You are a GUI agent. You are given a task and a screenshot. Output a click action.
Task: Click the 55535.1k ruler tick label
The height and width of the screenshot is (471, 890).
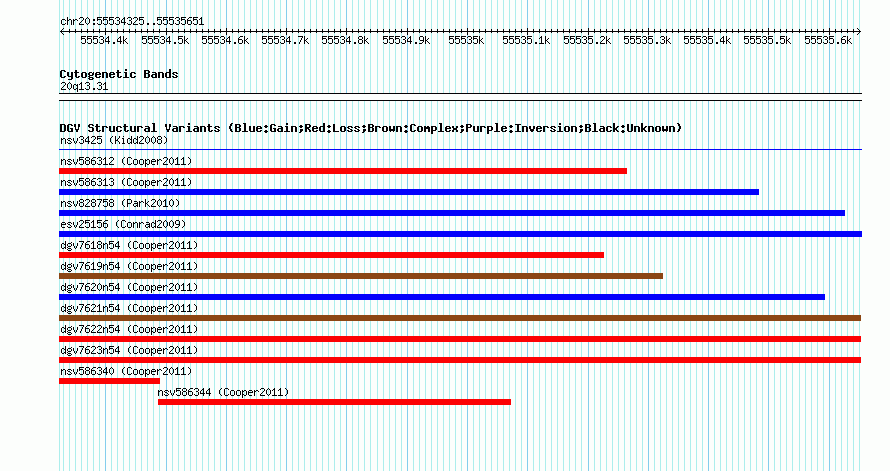(527, 40)
